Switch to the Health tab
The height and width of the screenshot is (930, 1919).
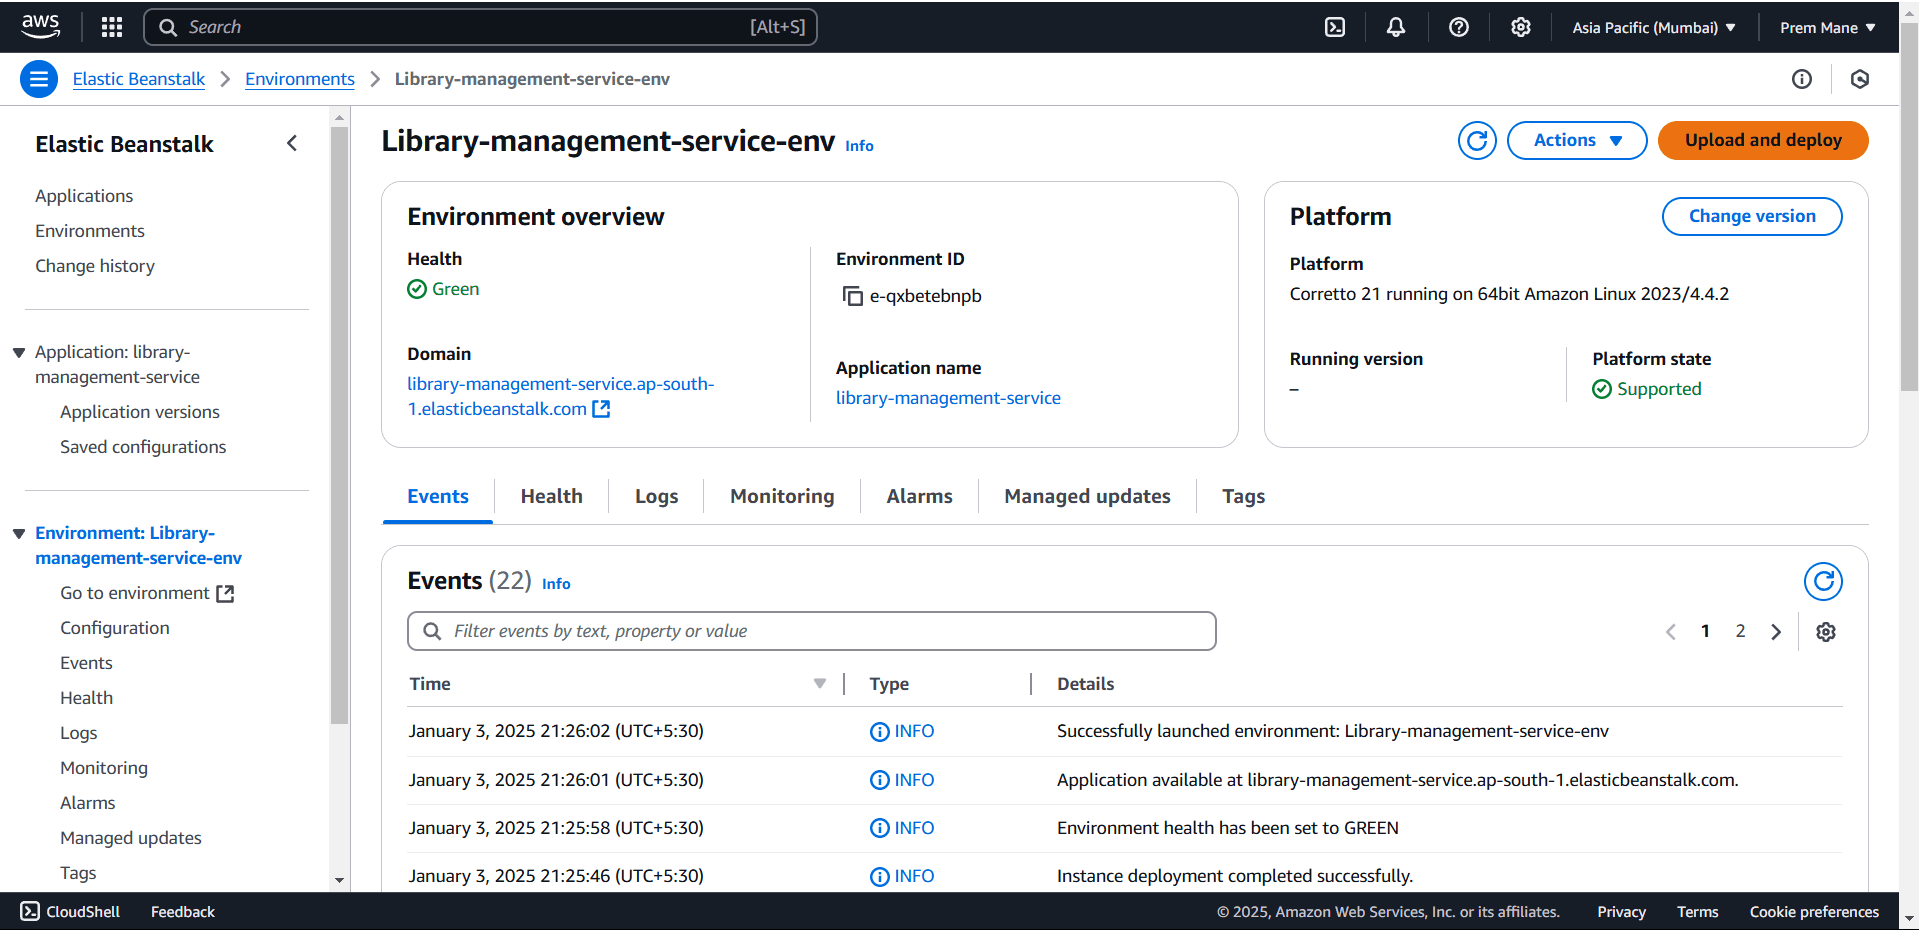click(552, 496)
